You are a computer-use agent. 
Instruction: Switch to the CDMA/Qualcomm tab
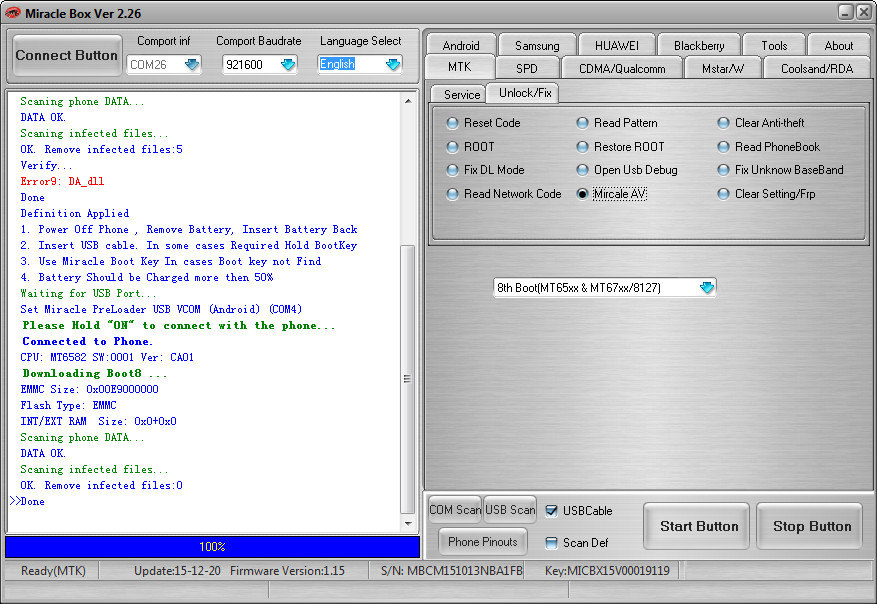coord(622,68)
